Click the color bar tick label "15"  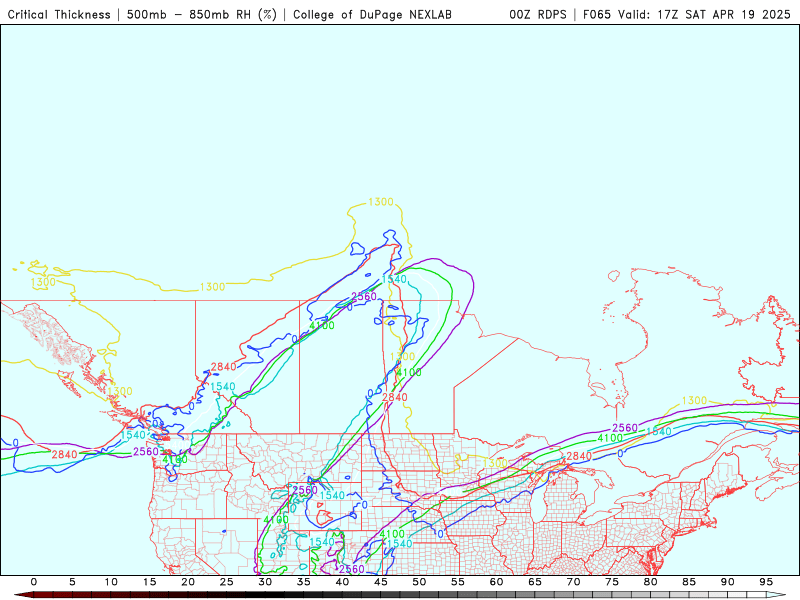coord(149,582)
